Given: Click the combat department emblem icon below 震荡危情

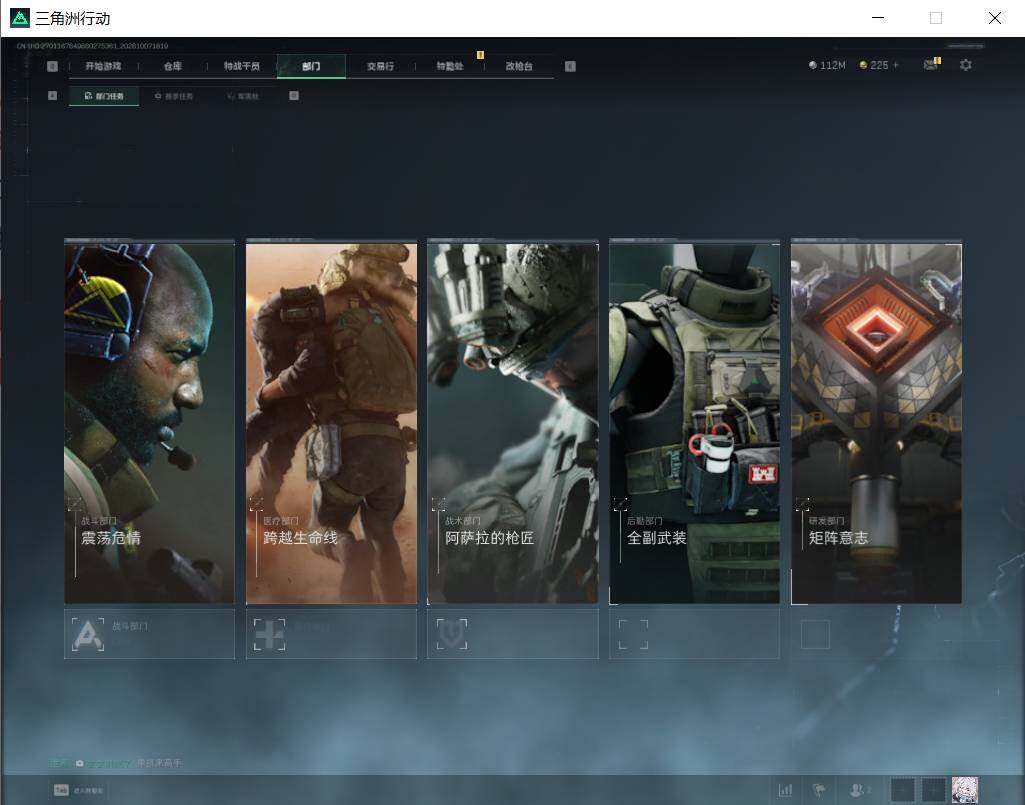Looking at the screenshot, I should [88, 634].
